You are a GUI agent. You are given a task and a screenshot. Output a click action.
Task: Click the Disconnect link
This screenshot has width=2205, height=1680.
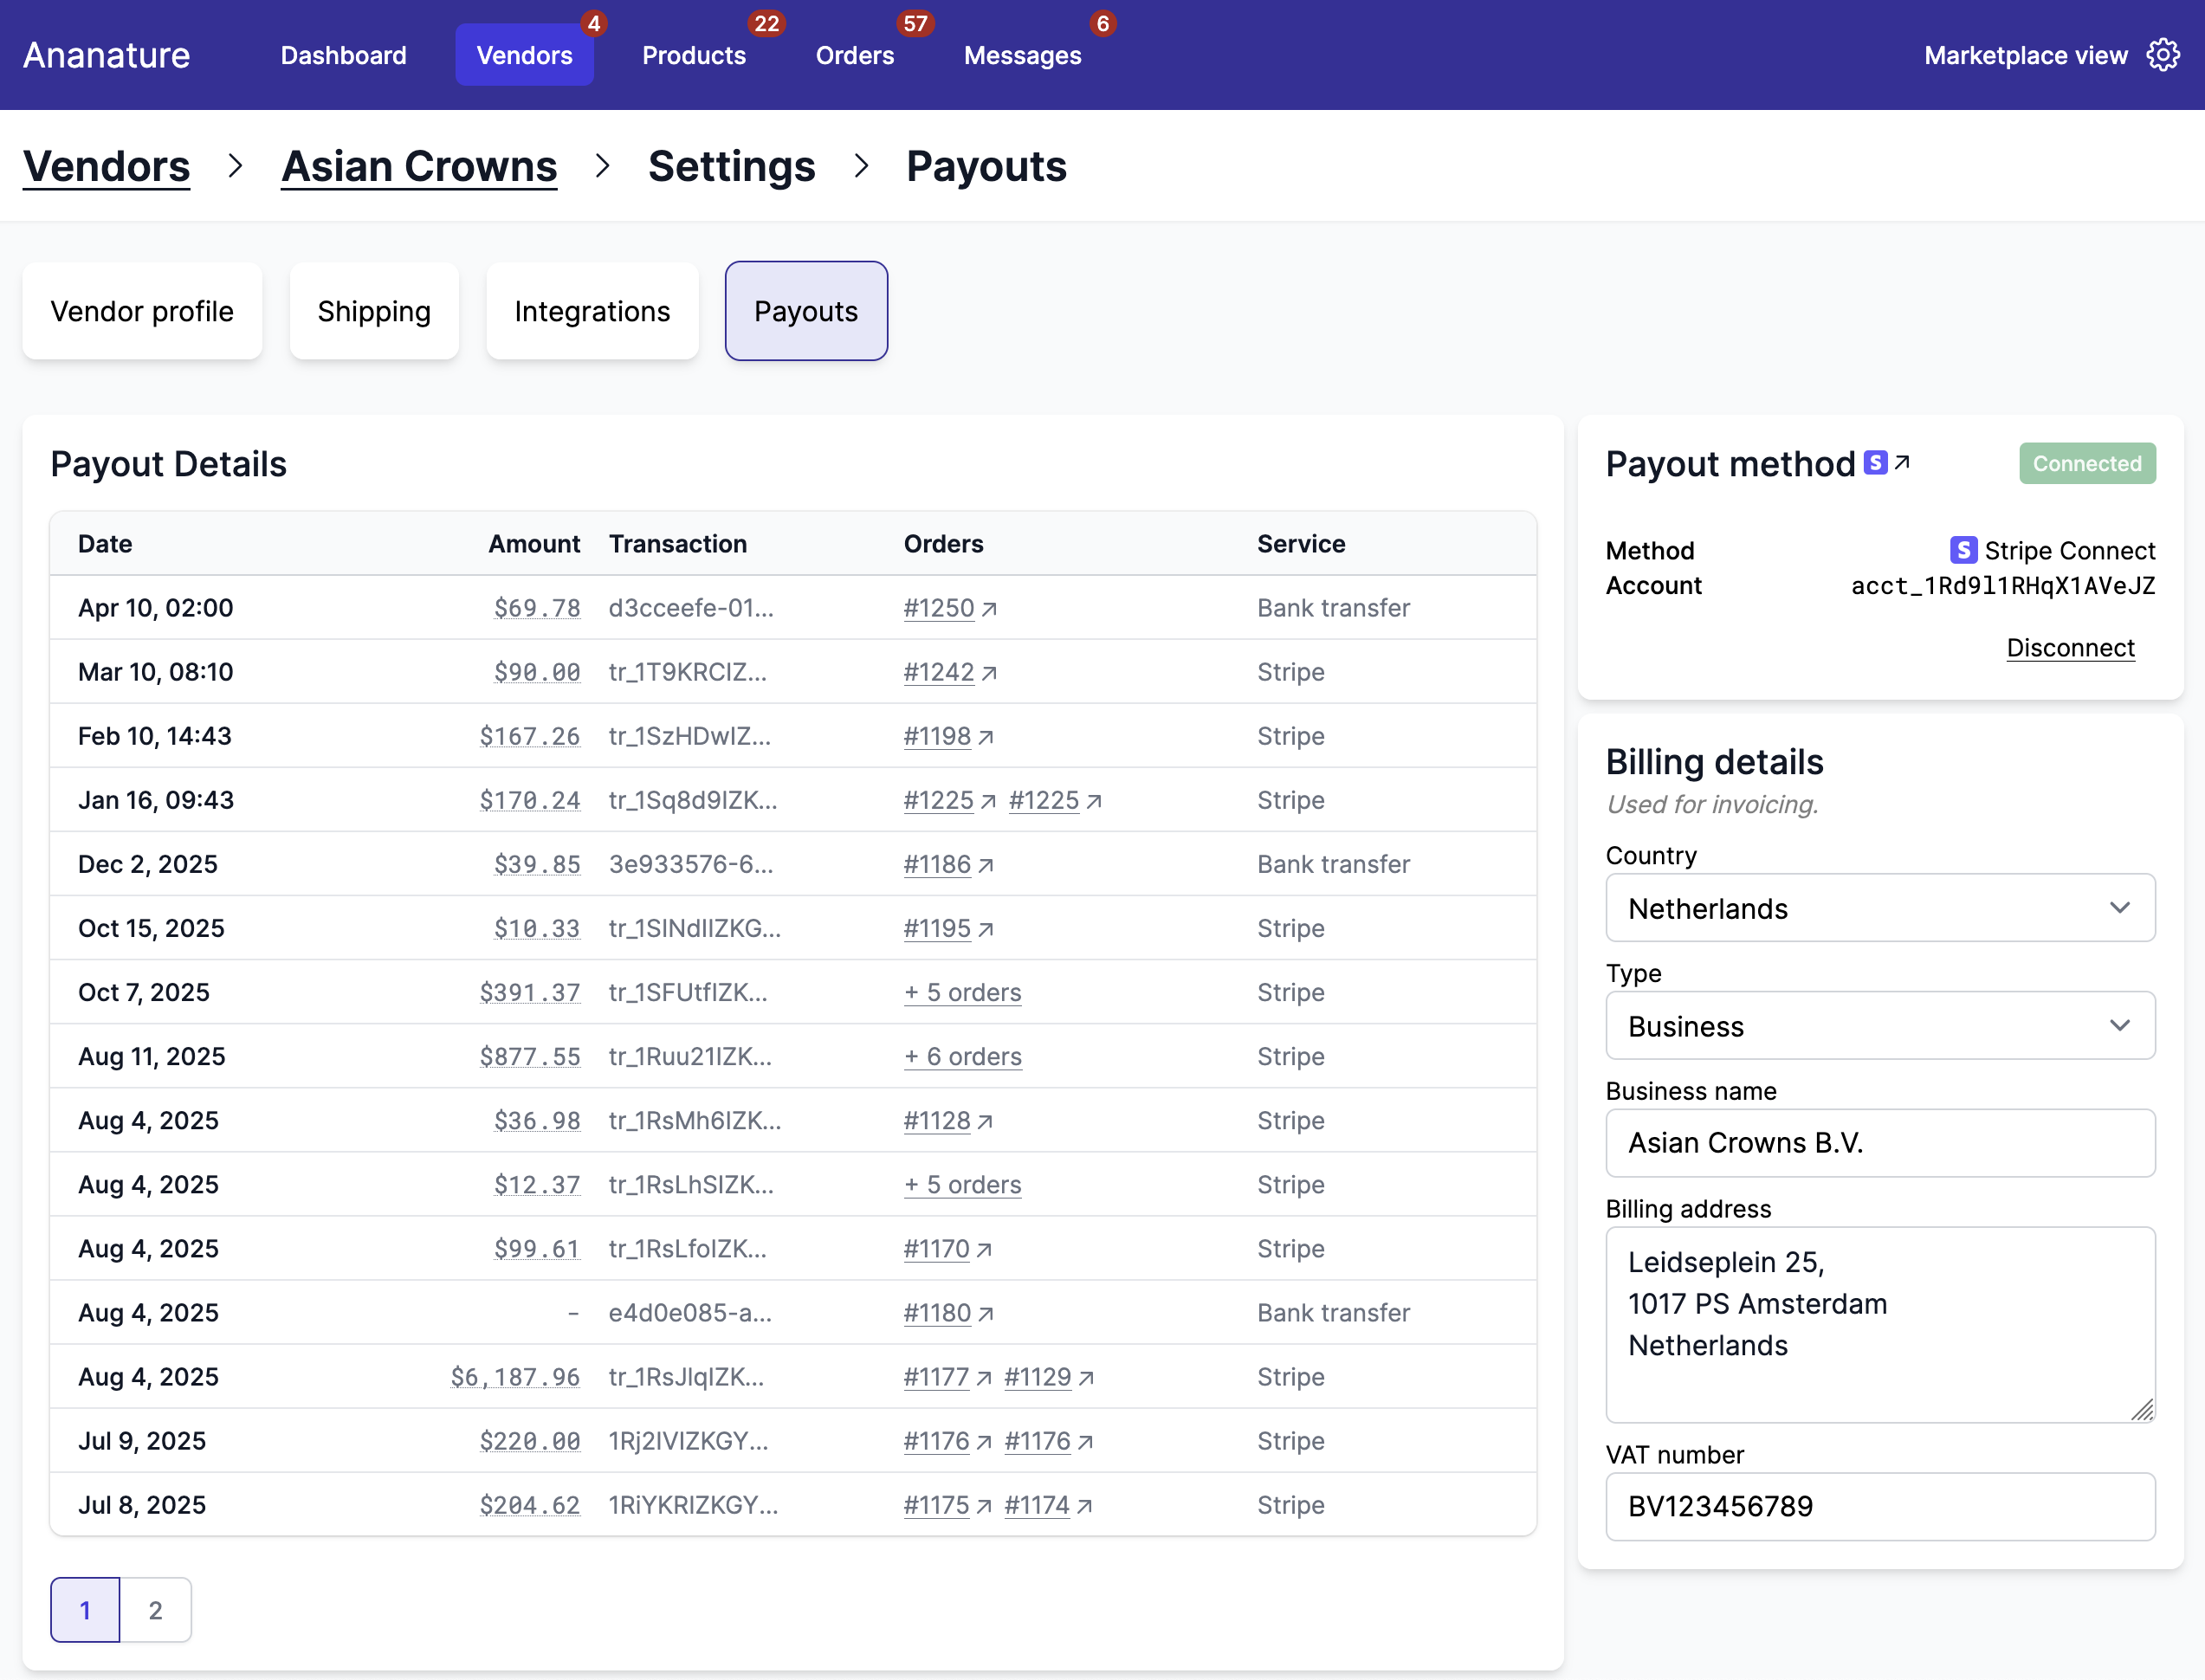[x=2070, y=648]
